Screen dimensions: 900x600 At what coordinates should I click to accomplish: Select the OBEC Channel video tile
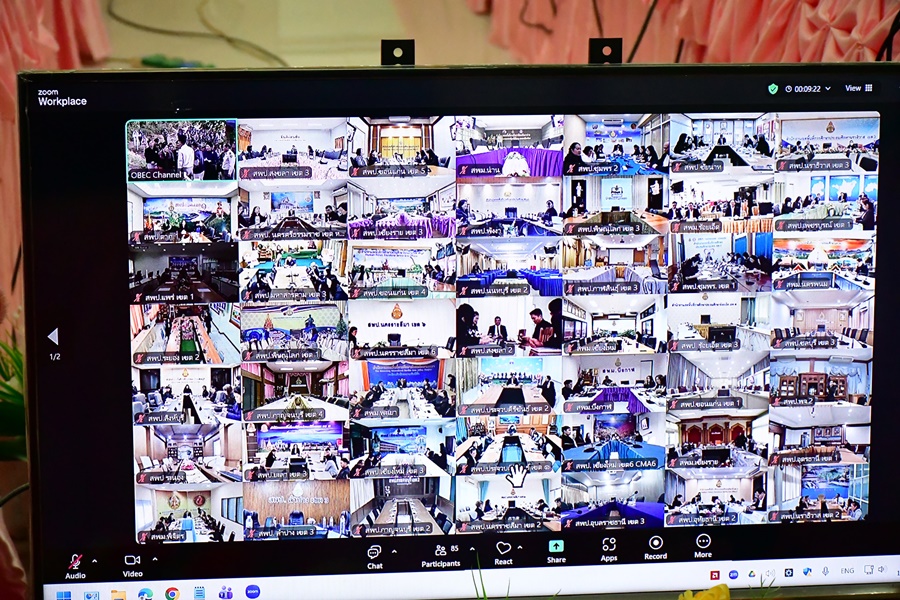181,150
